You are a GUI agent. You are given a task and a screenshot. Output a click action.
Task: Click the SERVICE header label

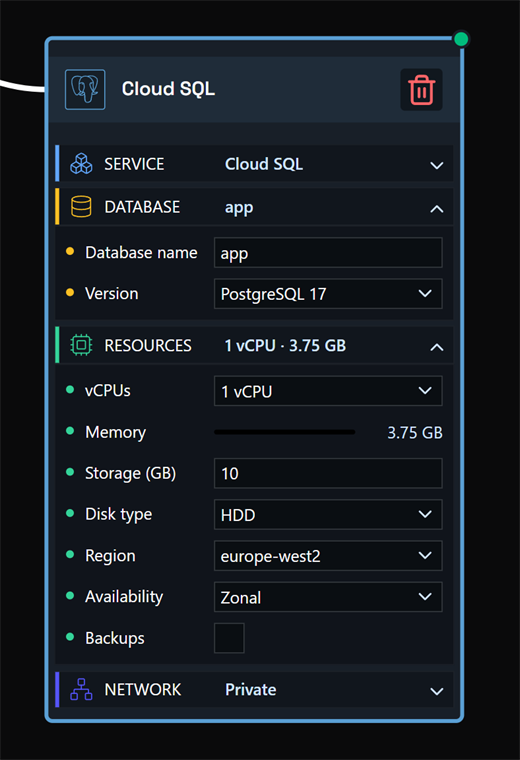click(134, 164)
